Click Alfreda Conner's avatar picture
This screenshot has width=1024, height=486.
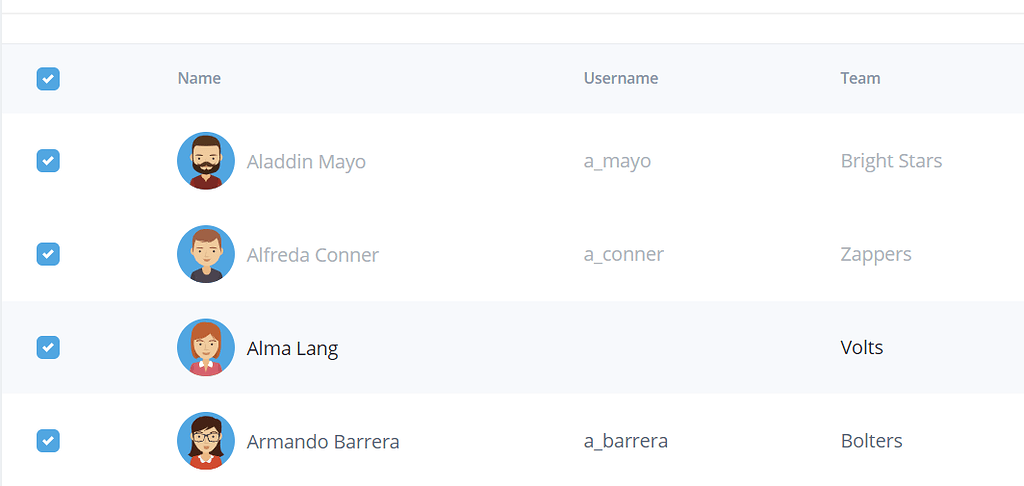pos(206,254)
